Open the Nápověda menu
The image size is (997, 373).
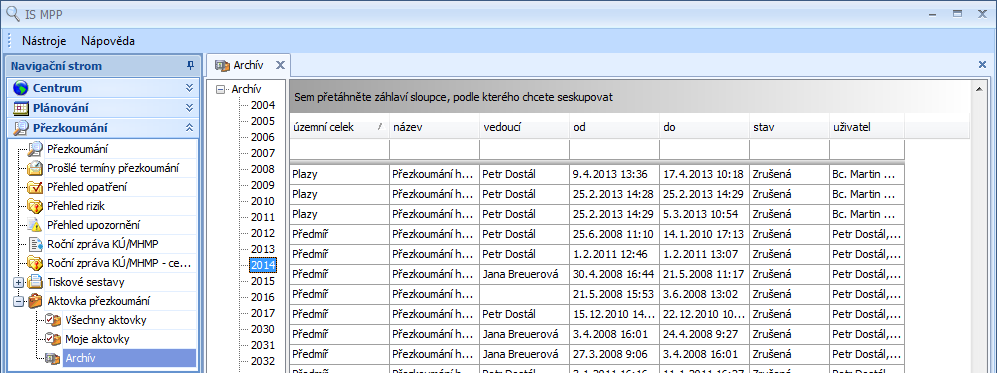[108, 41]
